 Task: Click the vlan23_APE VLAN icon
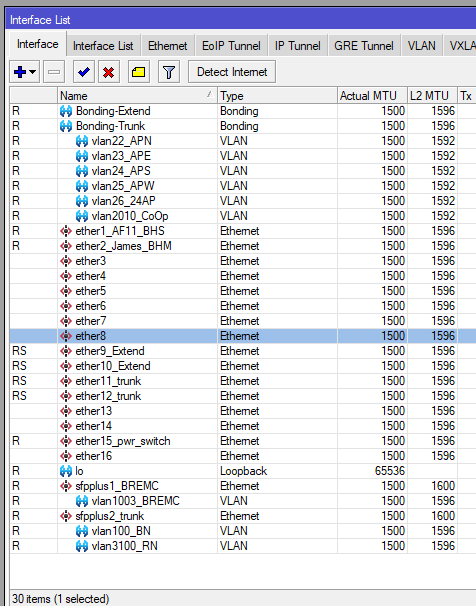coord(82,156)
